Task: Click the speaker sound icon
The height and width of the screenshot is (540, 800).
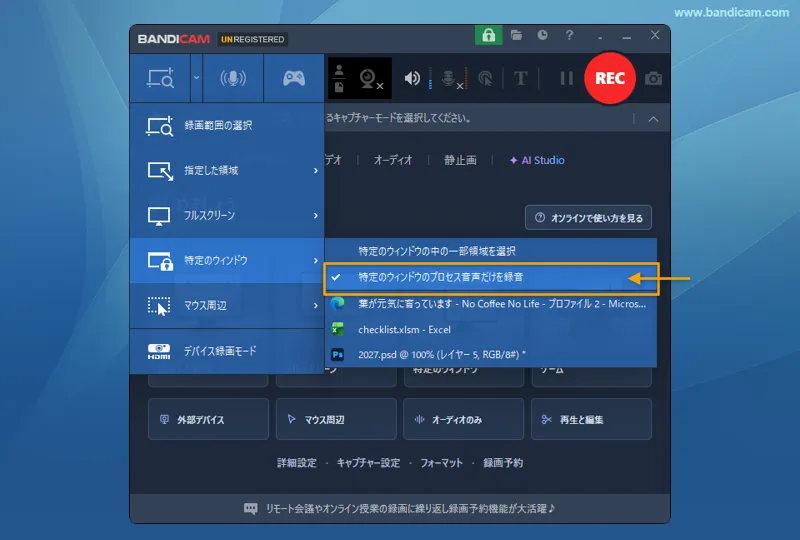Action: [x=412, y=78]
